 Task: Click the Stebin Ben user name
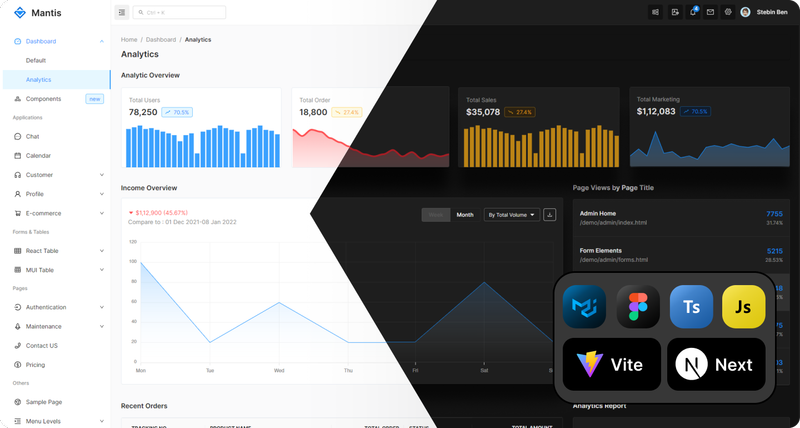[x=772, y=12]
